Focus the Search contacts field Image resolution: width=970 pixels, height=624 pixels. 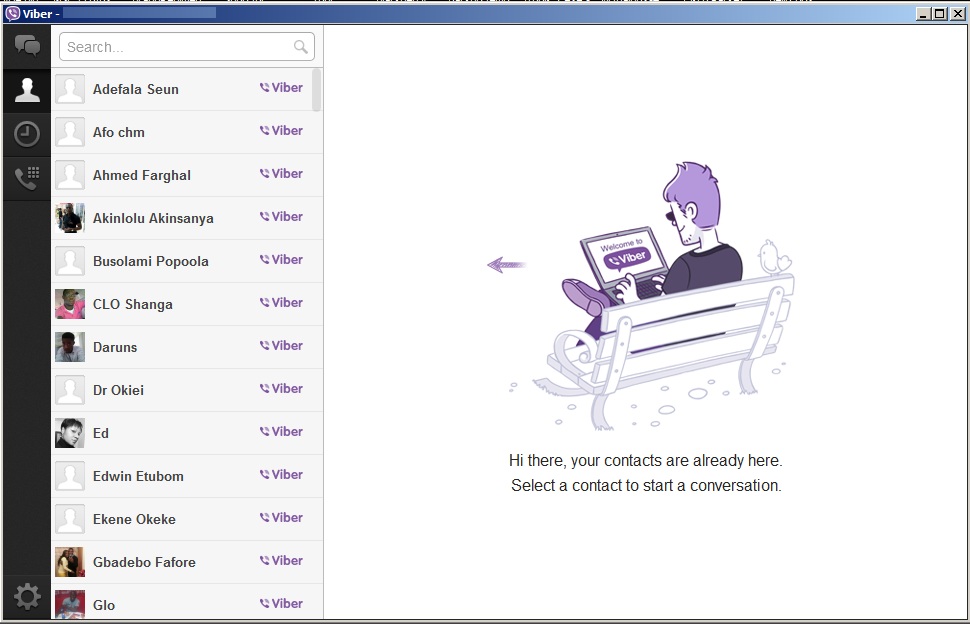click(x=187, y=47)
